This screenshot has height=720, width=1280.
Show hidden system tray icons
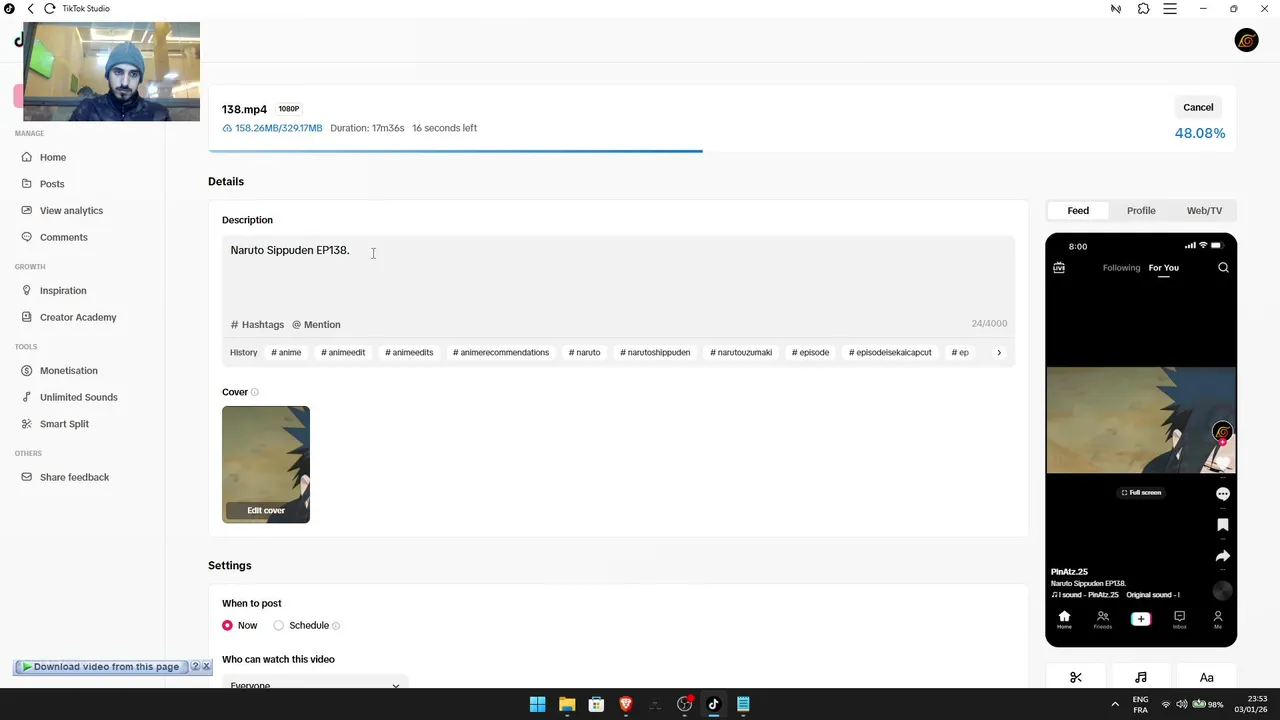pos(1115,704)
